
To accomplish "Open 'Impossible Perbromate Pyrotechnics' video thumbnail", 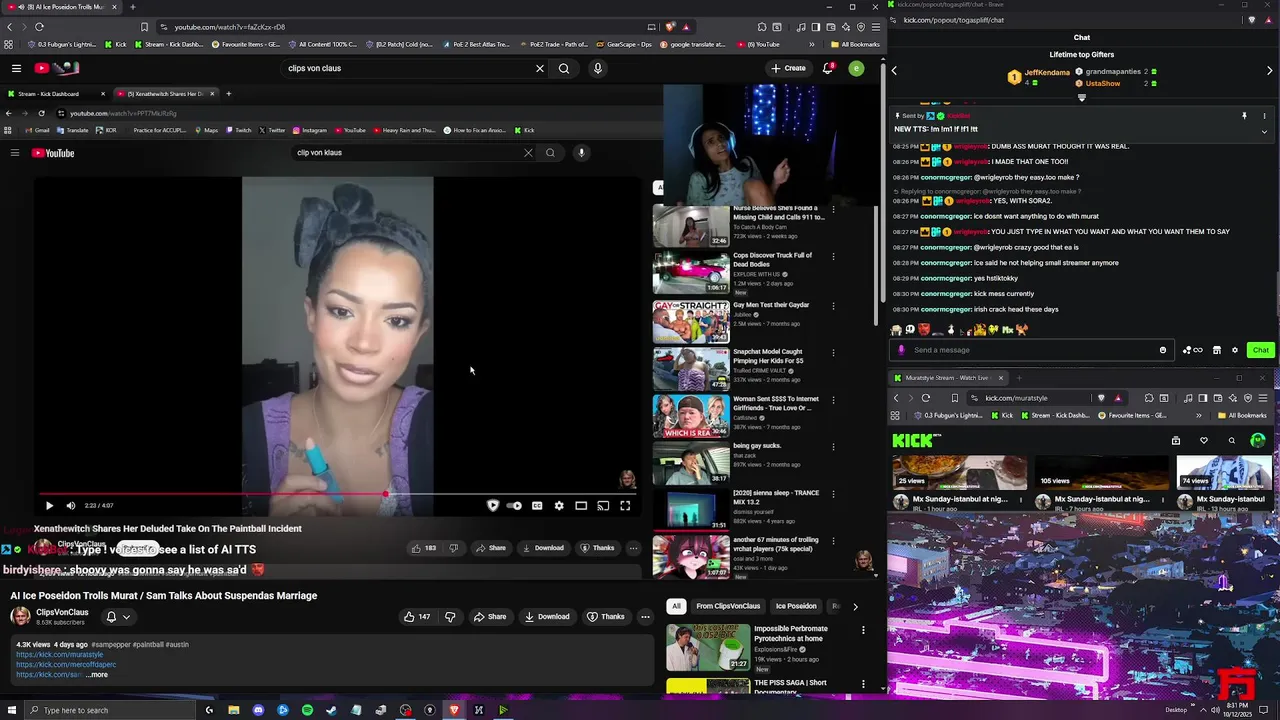I will click(x=708, y=647).
